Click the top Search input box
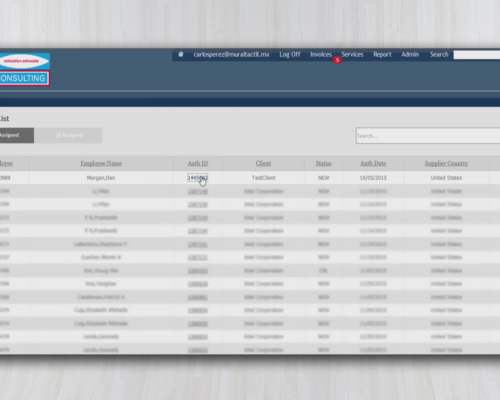The image size is (500, 400). (477, 55)
